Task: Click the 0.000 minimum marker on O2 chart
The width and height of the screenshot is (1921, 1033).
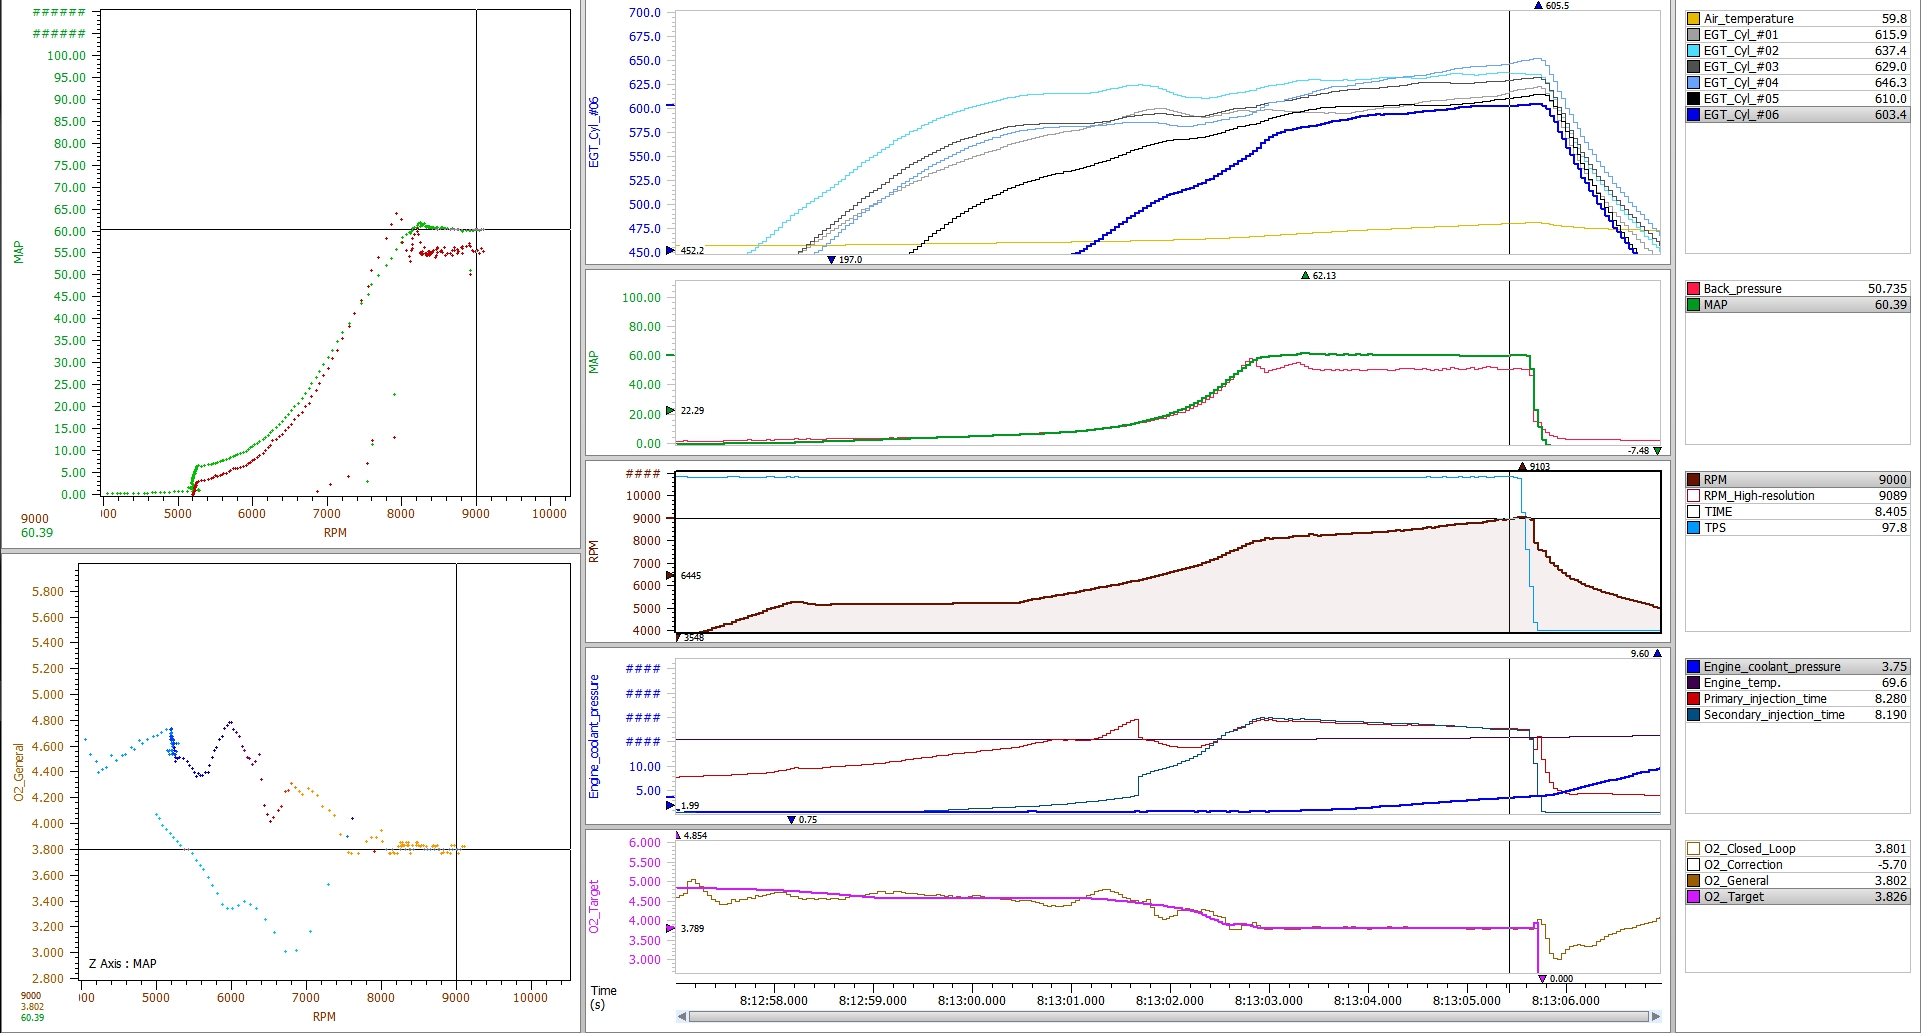Action: pos(1542,979)
